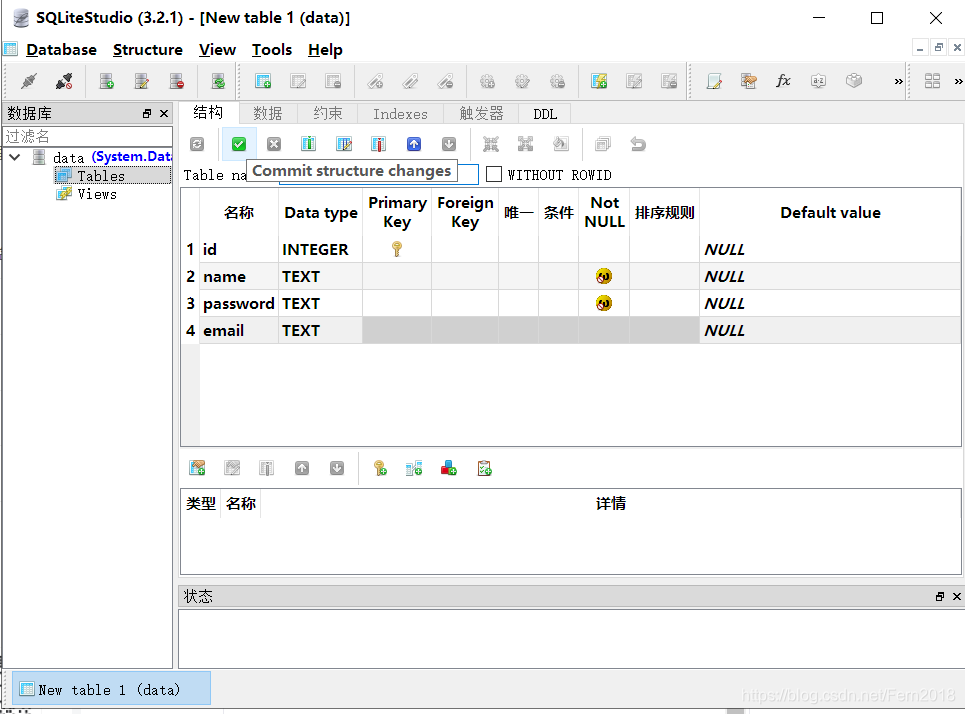Click the Default value column header
The height and width of the screenshot is (714, 965).
[x=830, y=212]
